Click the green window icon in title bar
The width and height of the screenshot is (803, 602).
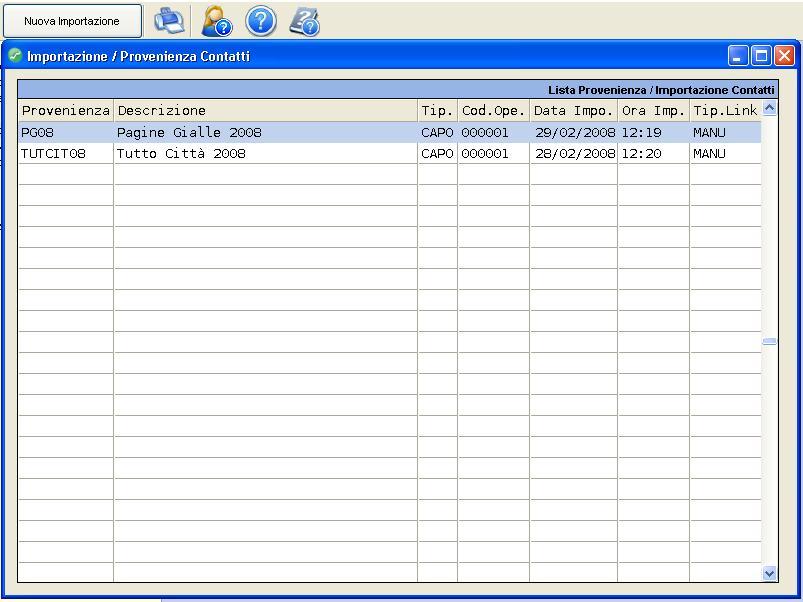tap(15, 56)
